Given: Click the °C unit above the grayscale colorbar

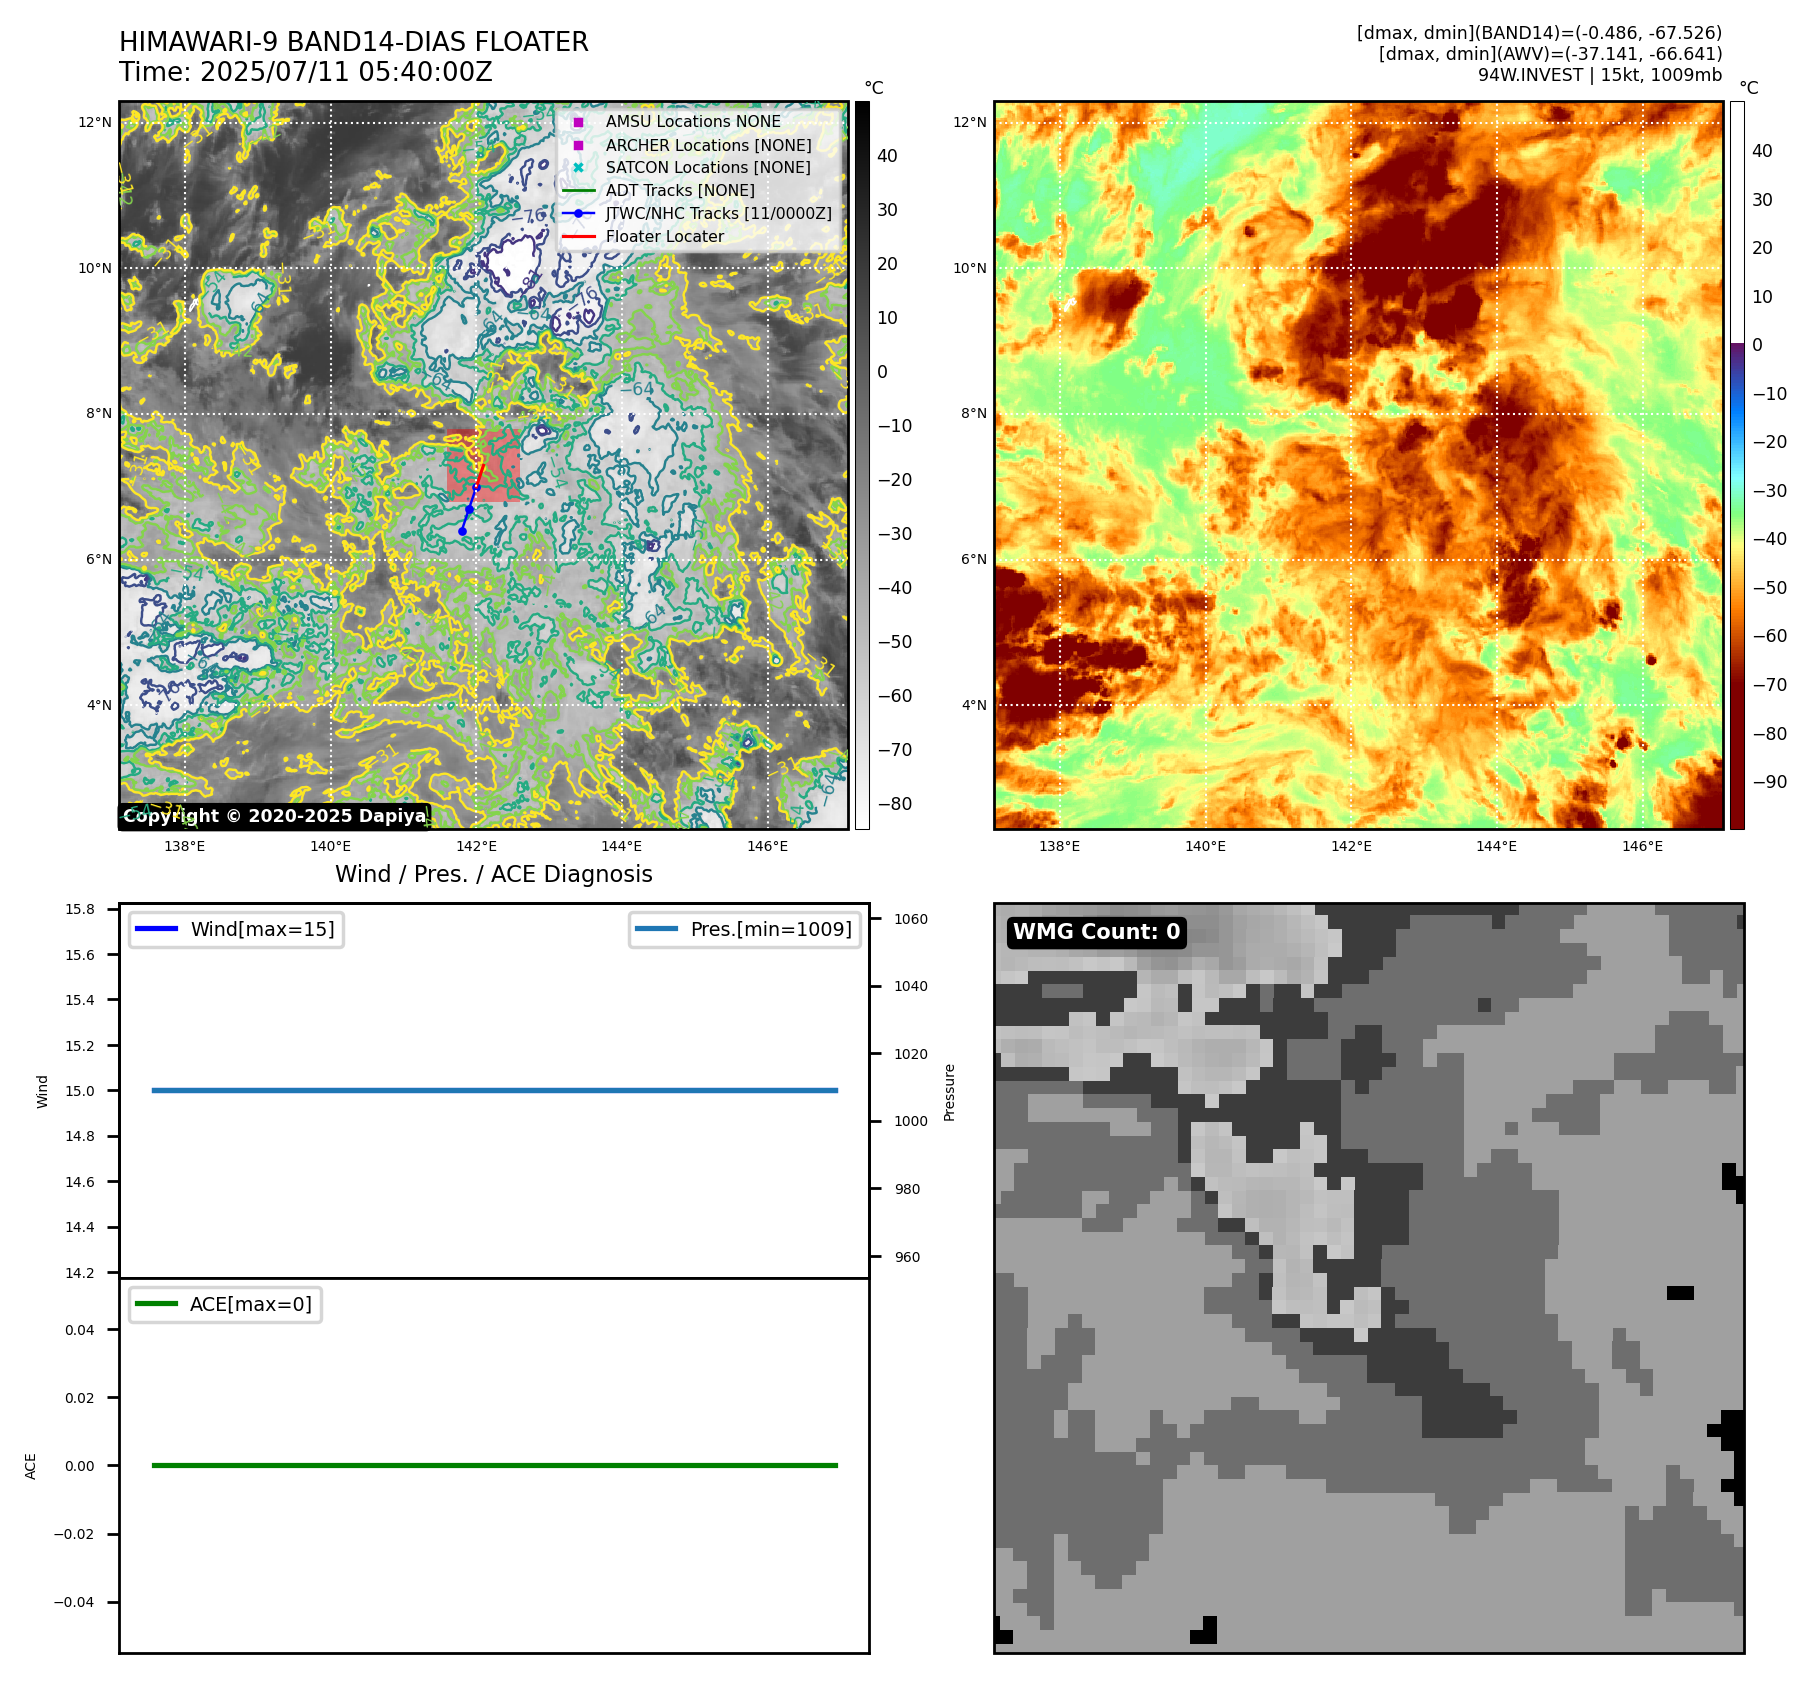Looking at the screenshot, I should pyautogui.click(x=874, y=88).
